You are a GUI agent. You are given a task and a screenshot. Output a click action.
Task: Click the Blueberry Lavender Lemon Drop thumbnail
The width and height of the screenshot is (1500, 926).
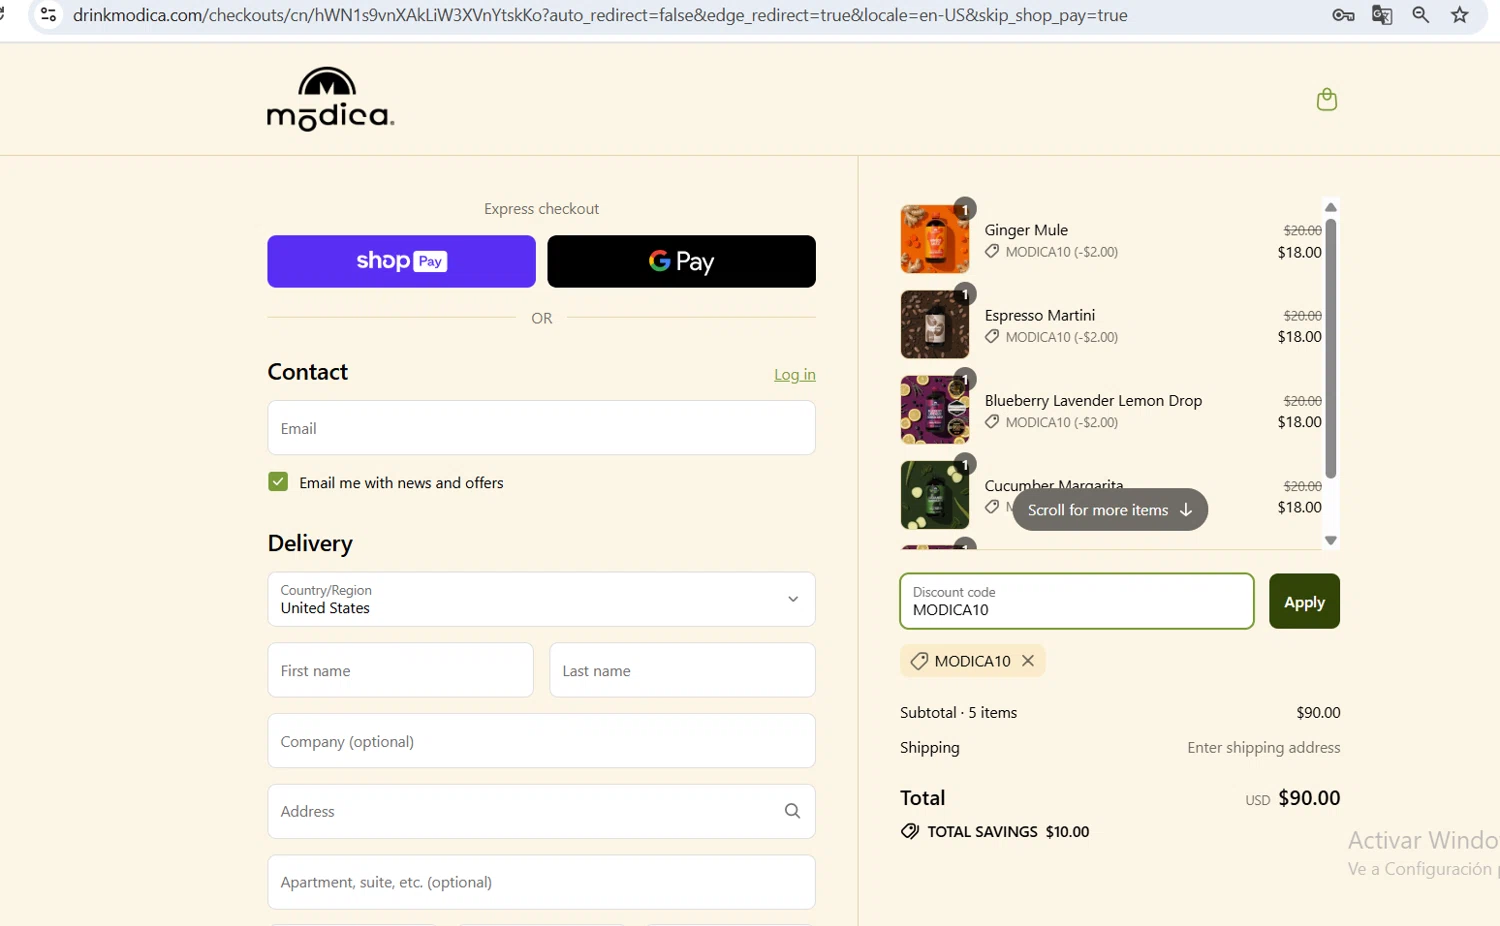(934, 409)
